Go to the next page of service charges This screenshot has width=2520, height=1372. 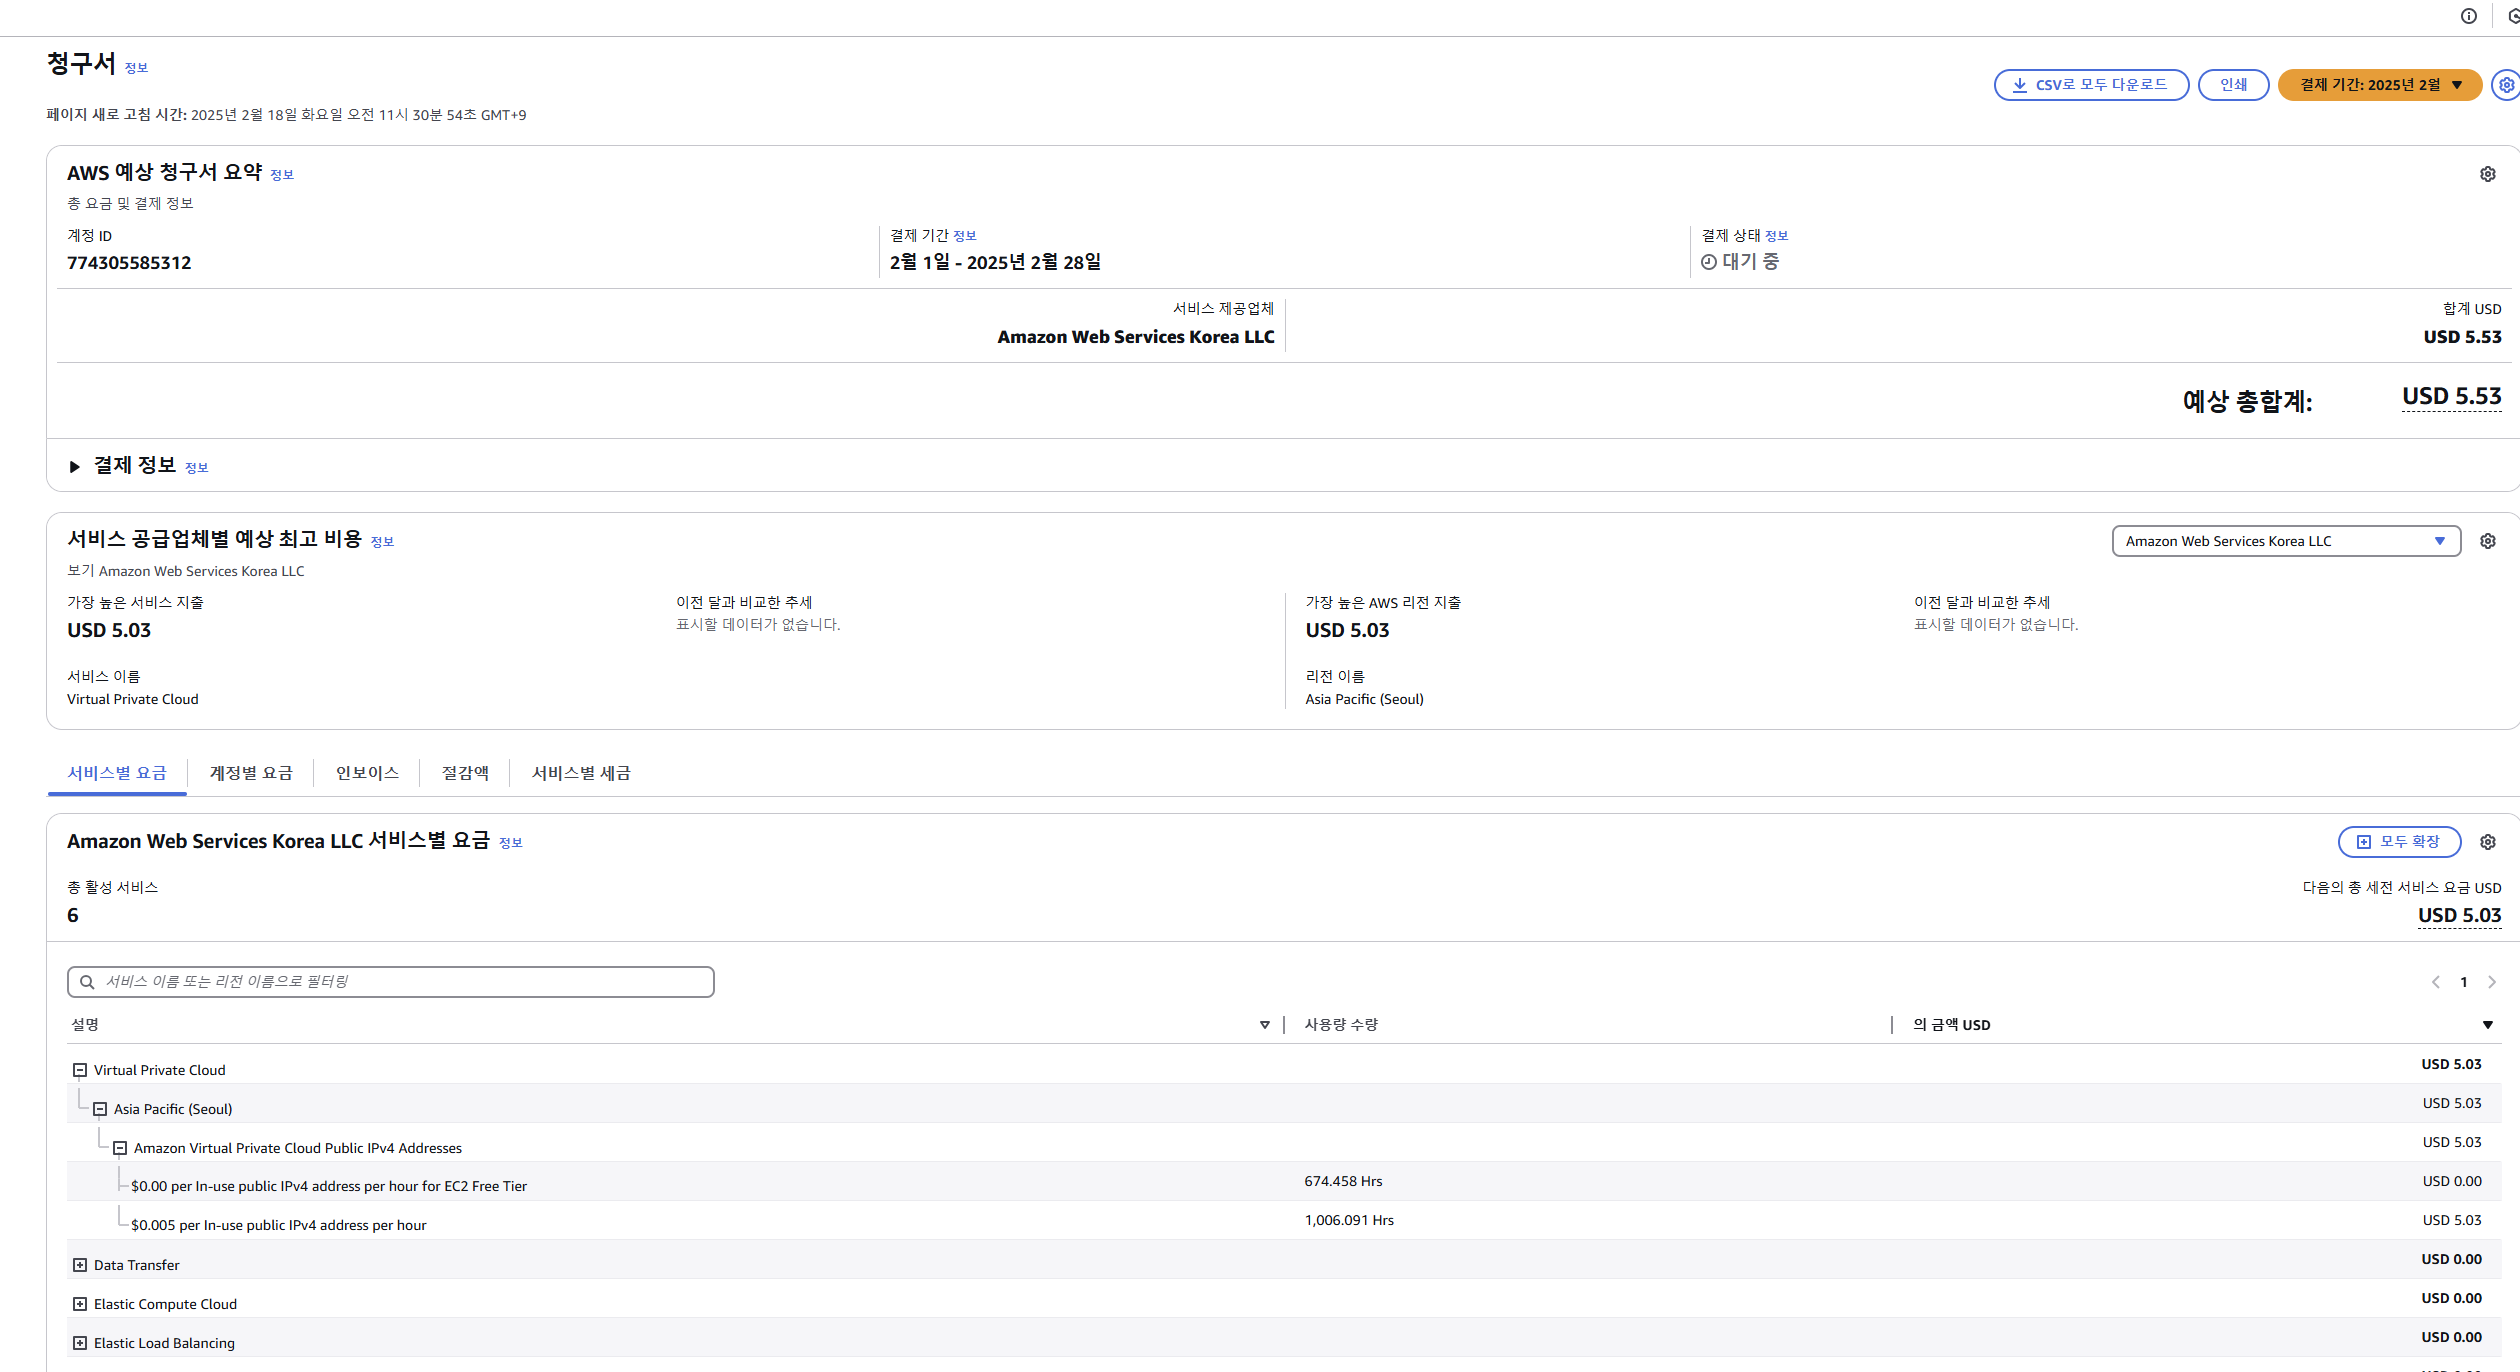click(x=2492, y=982)
